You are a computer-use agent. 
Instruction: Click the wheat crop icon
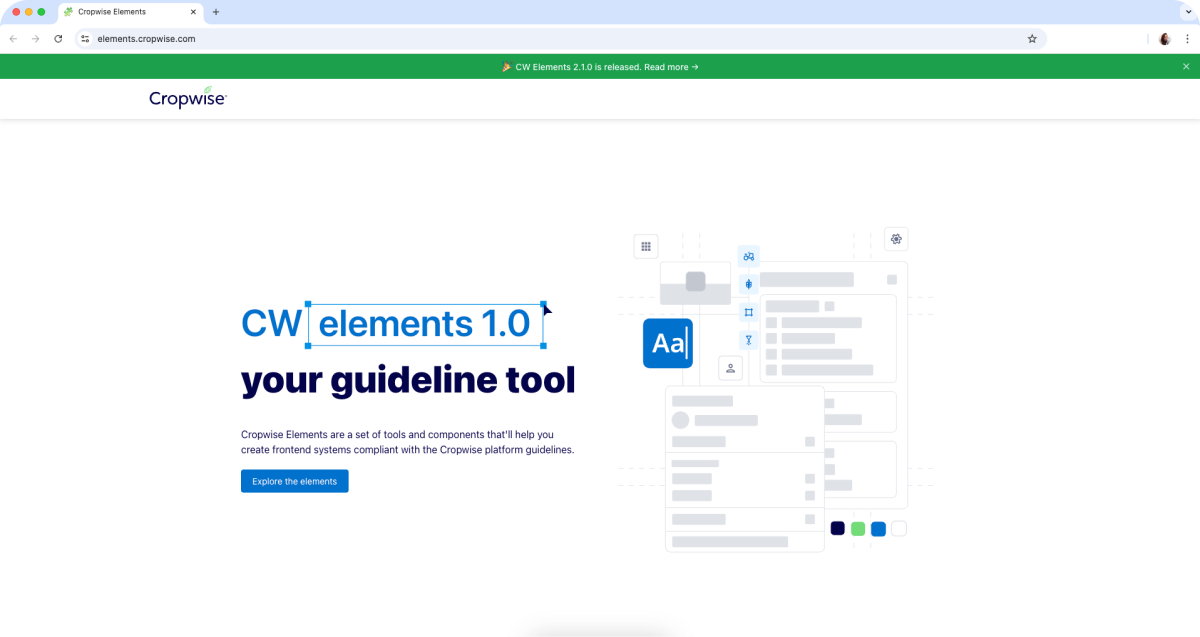coord(748,285)
